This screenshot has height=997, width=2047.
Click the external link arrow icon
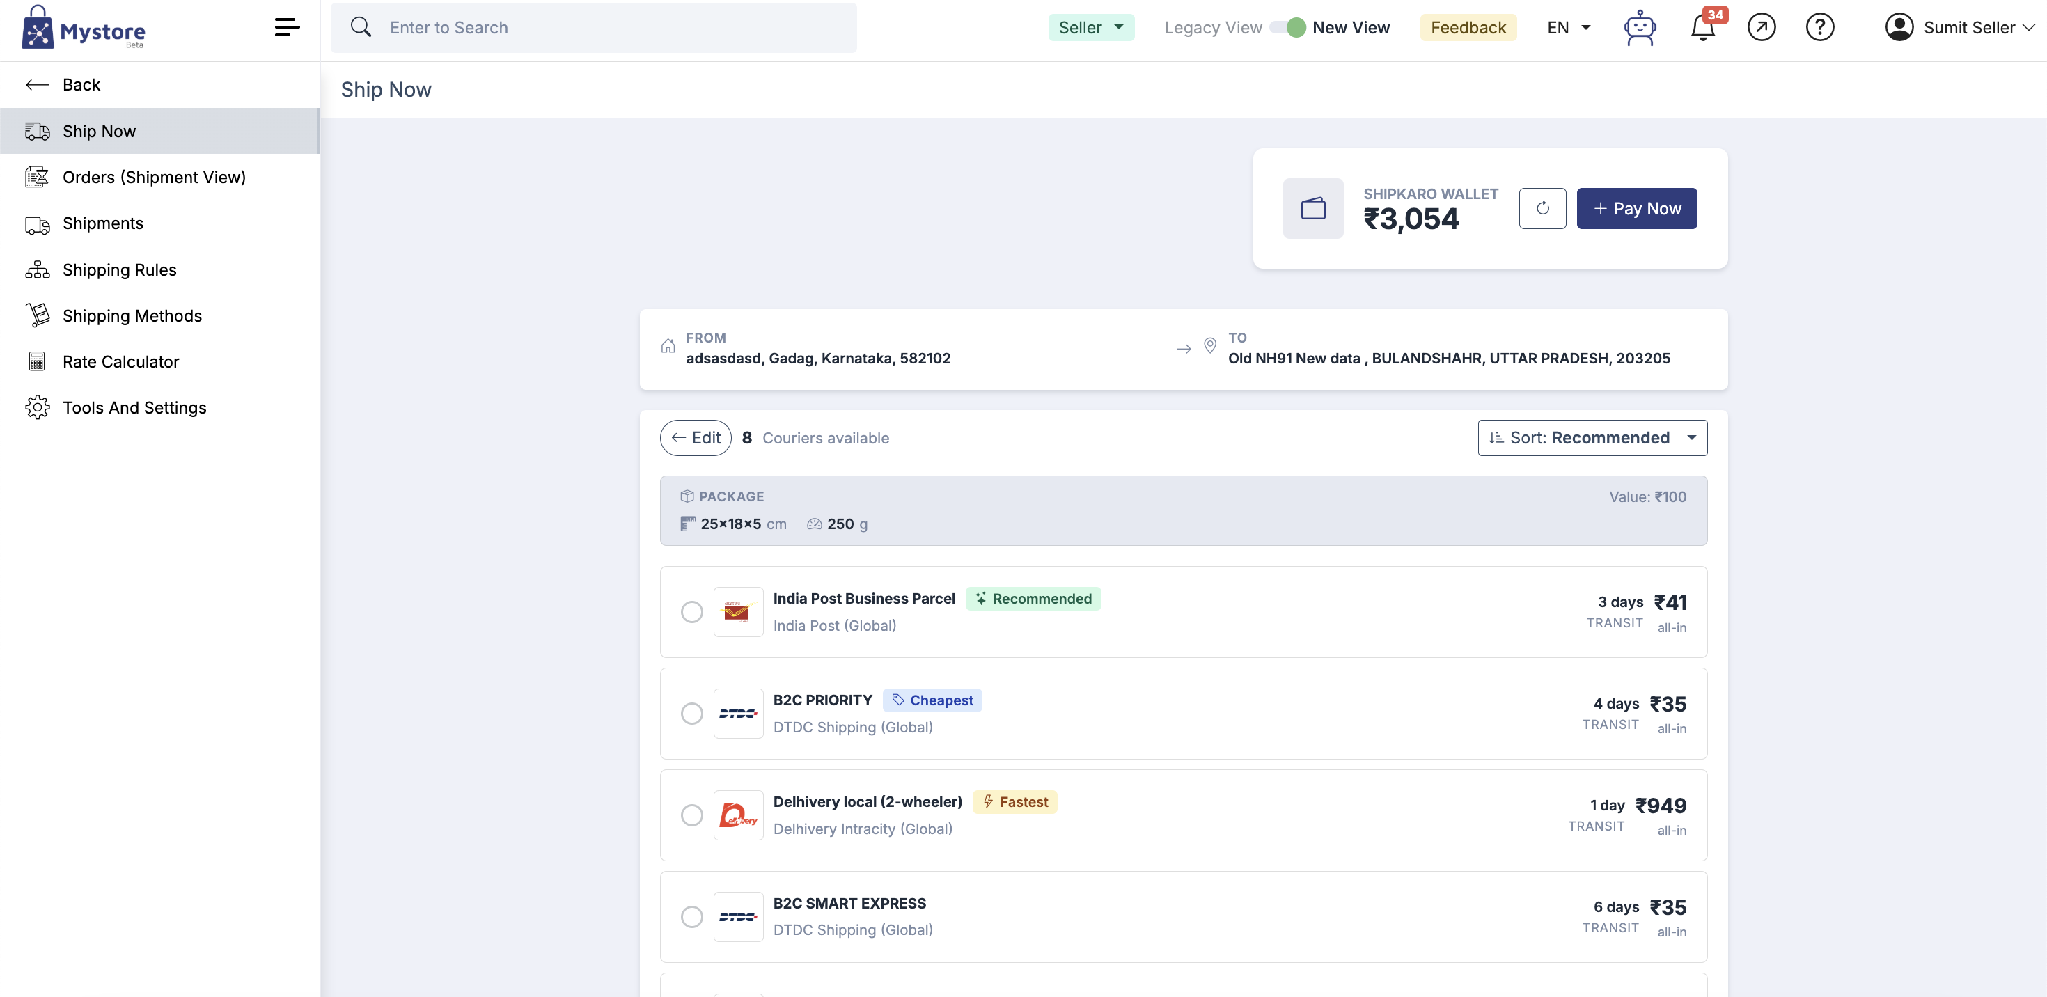coord(1762,28)
